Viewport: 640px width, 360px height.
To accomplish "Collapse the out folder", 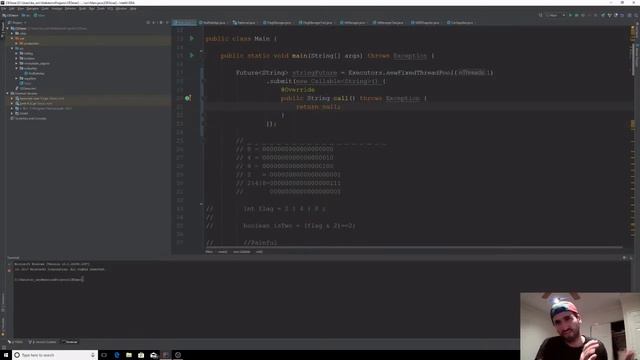I will pos(12,38).
